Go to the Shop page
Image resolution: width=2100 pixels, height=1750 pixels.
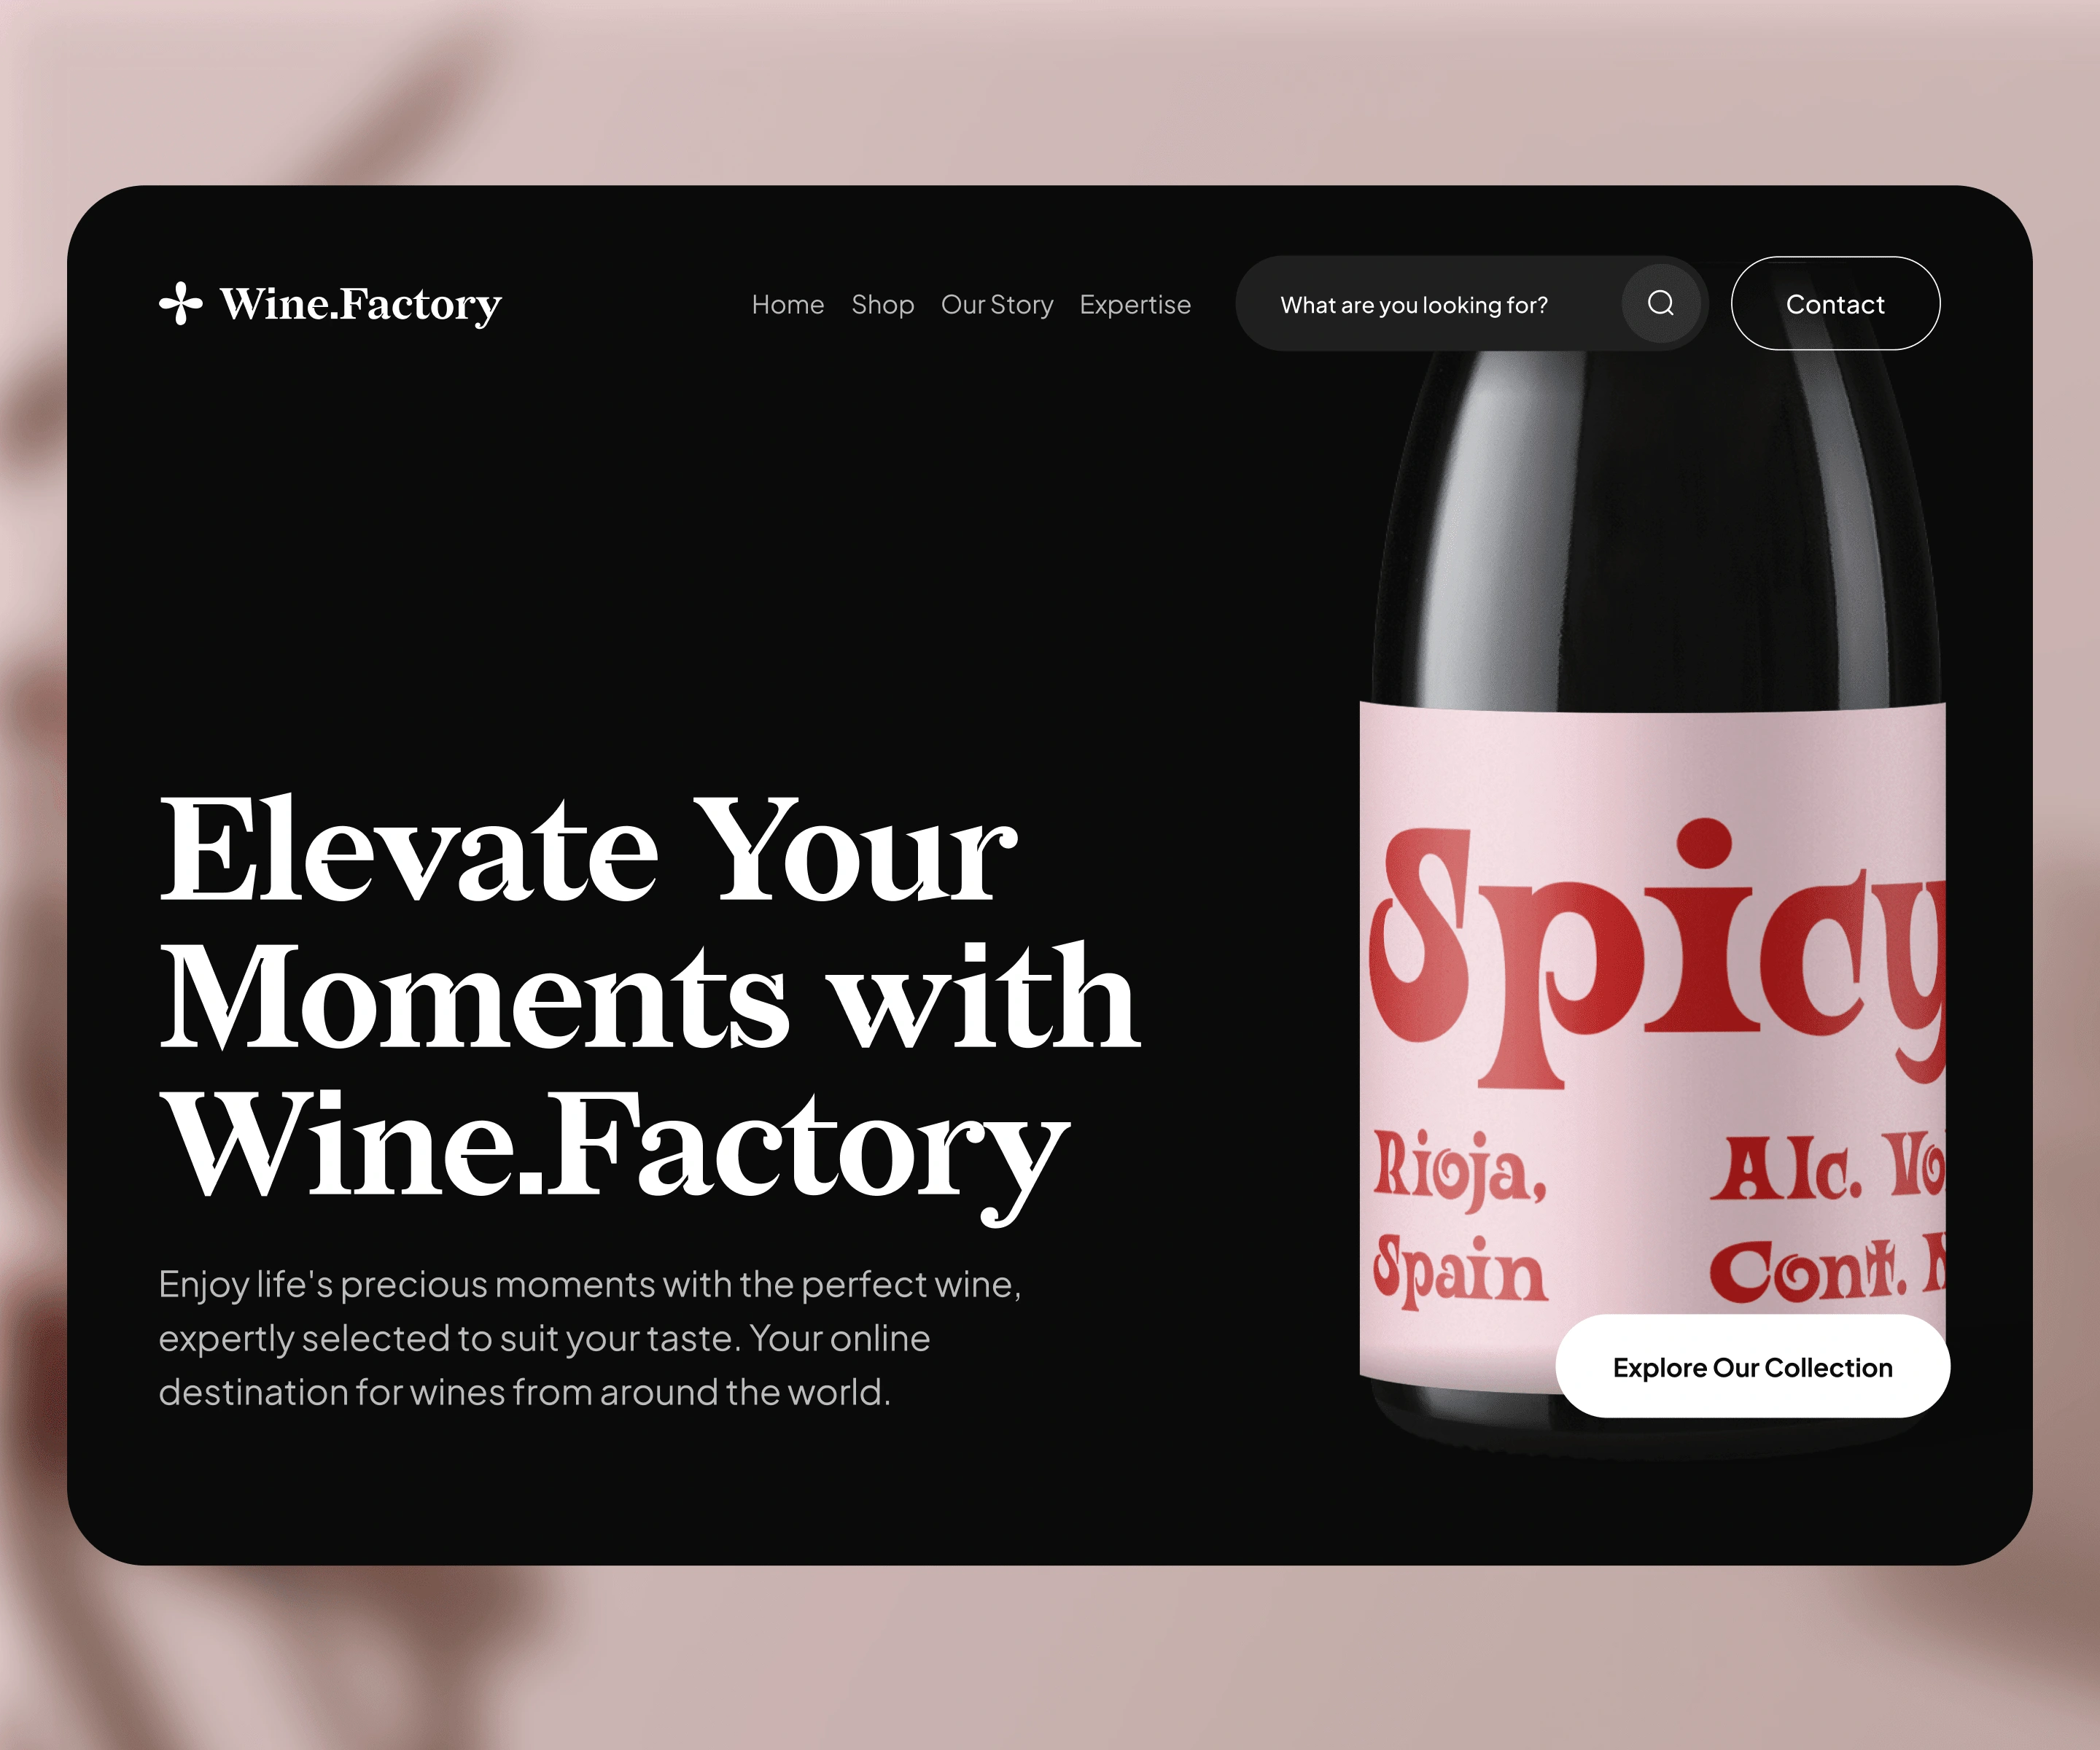883,304
